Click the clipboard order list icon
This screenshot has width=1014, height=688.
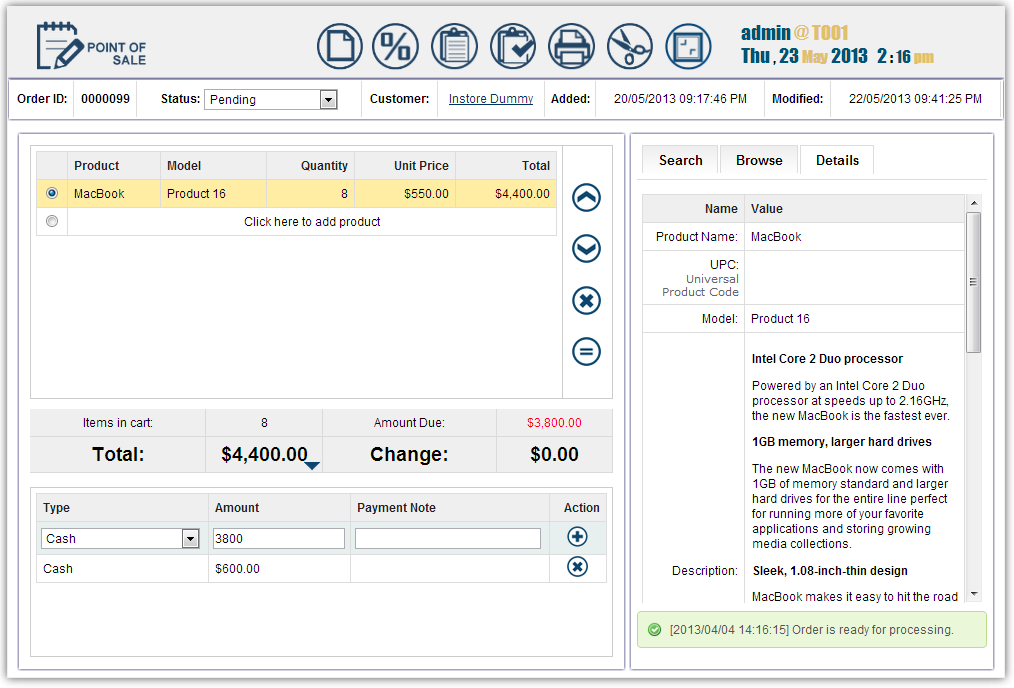[455, 47]
